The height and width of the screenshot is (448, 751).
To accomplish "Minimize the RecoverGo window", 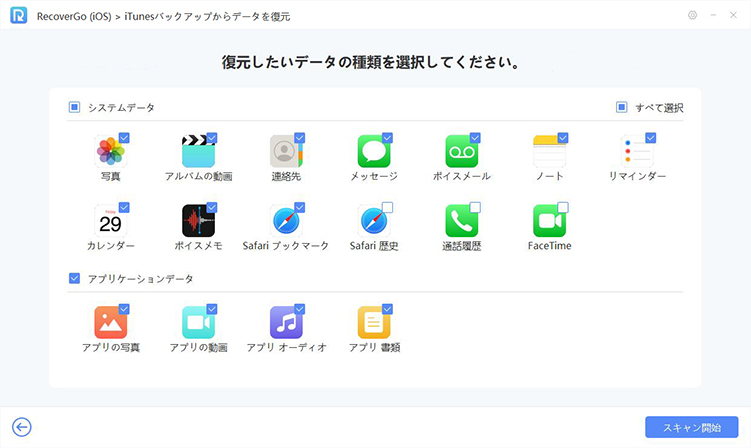I will click(713, 15).
